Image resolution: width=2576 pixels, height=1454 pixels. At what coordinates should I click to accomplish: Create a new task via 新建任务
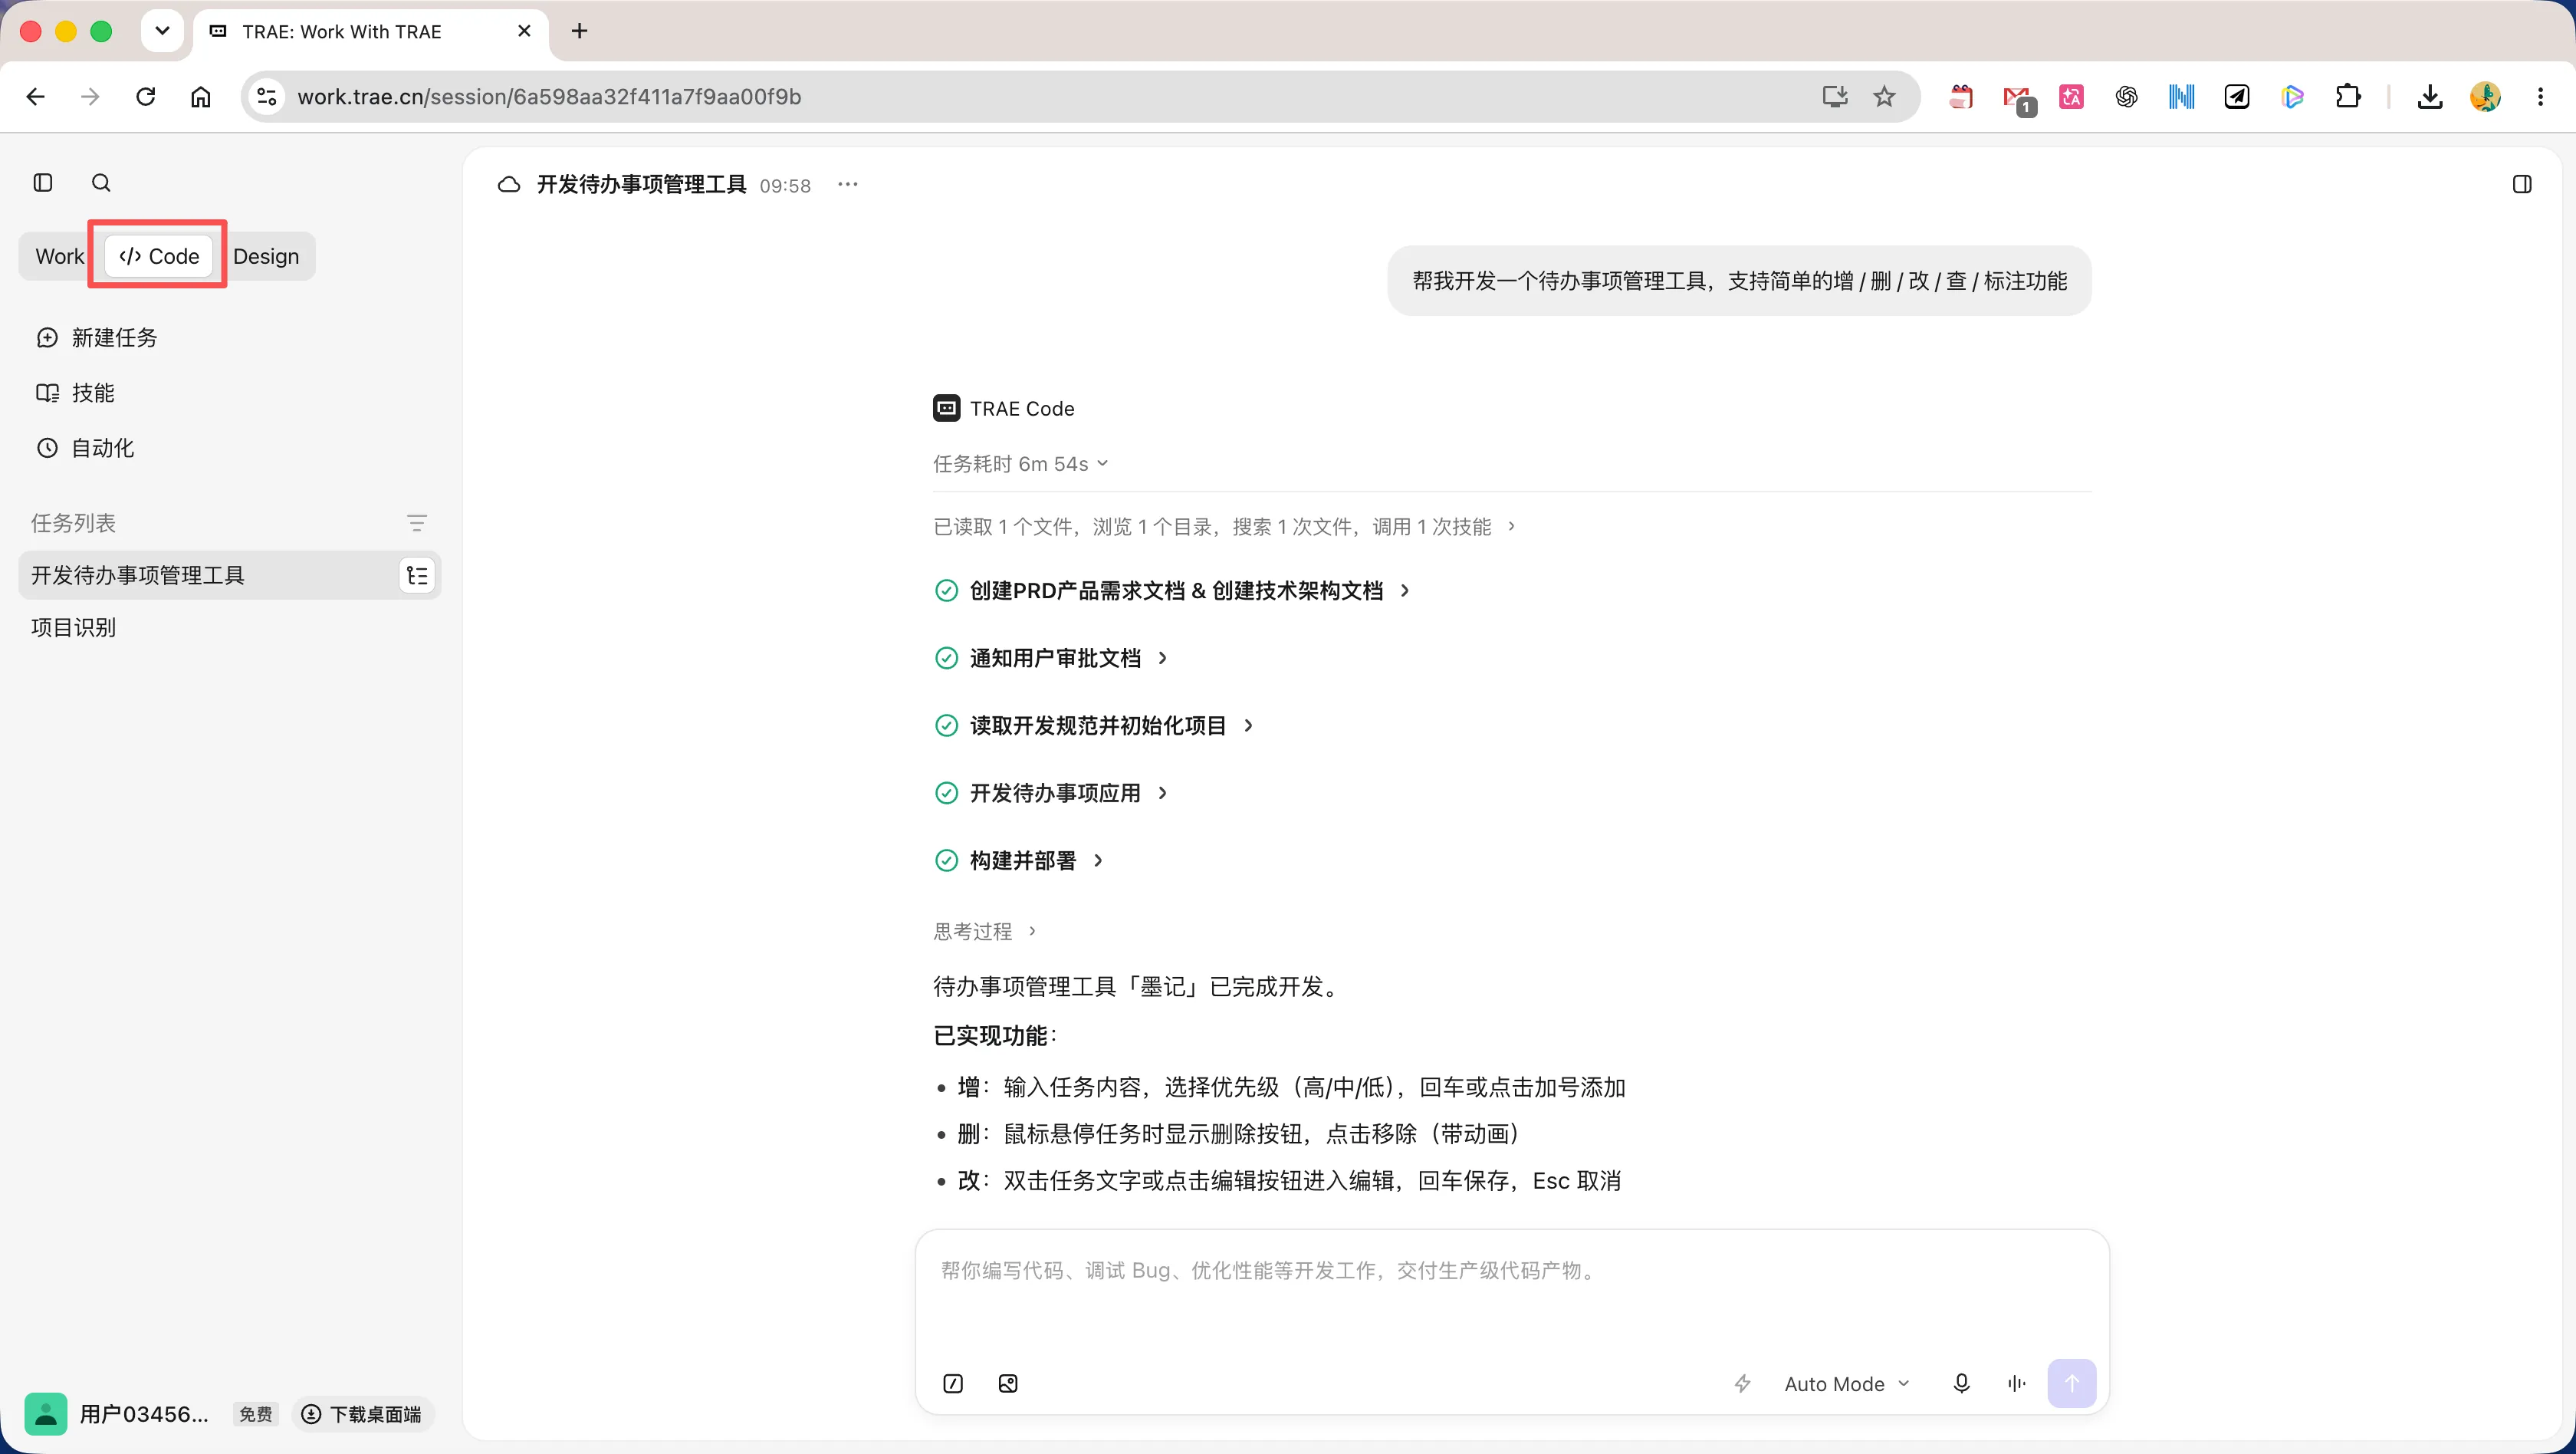[97, 337]
